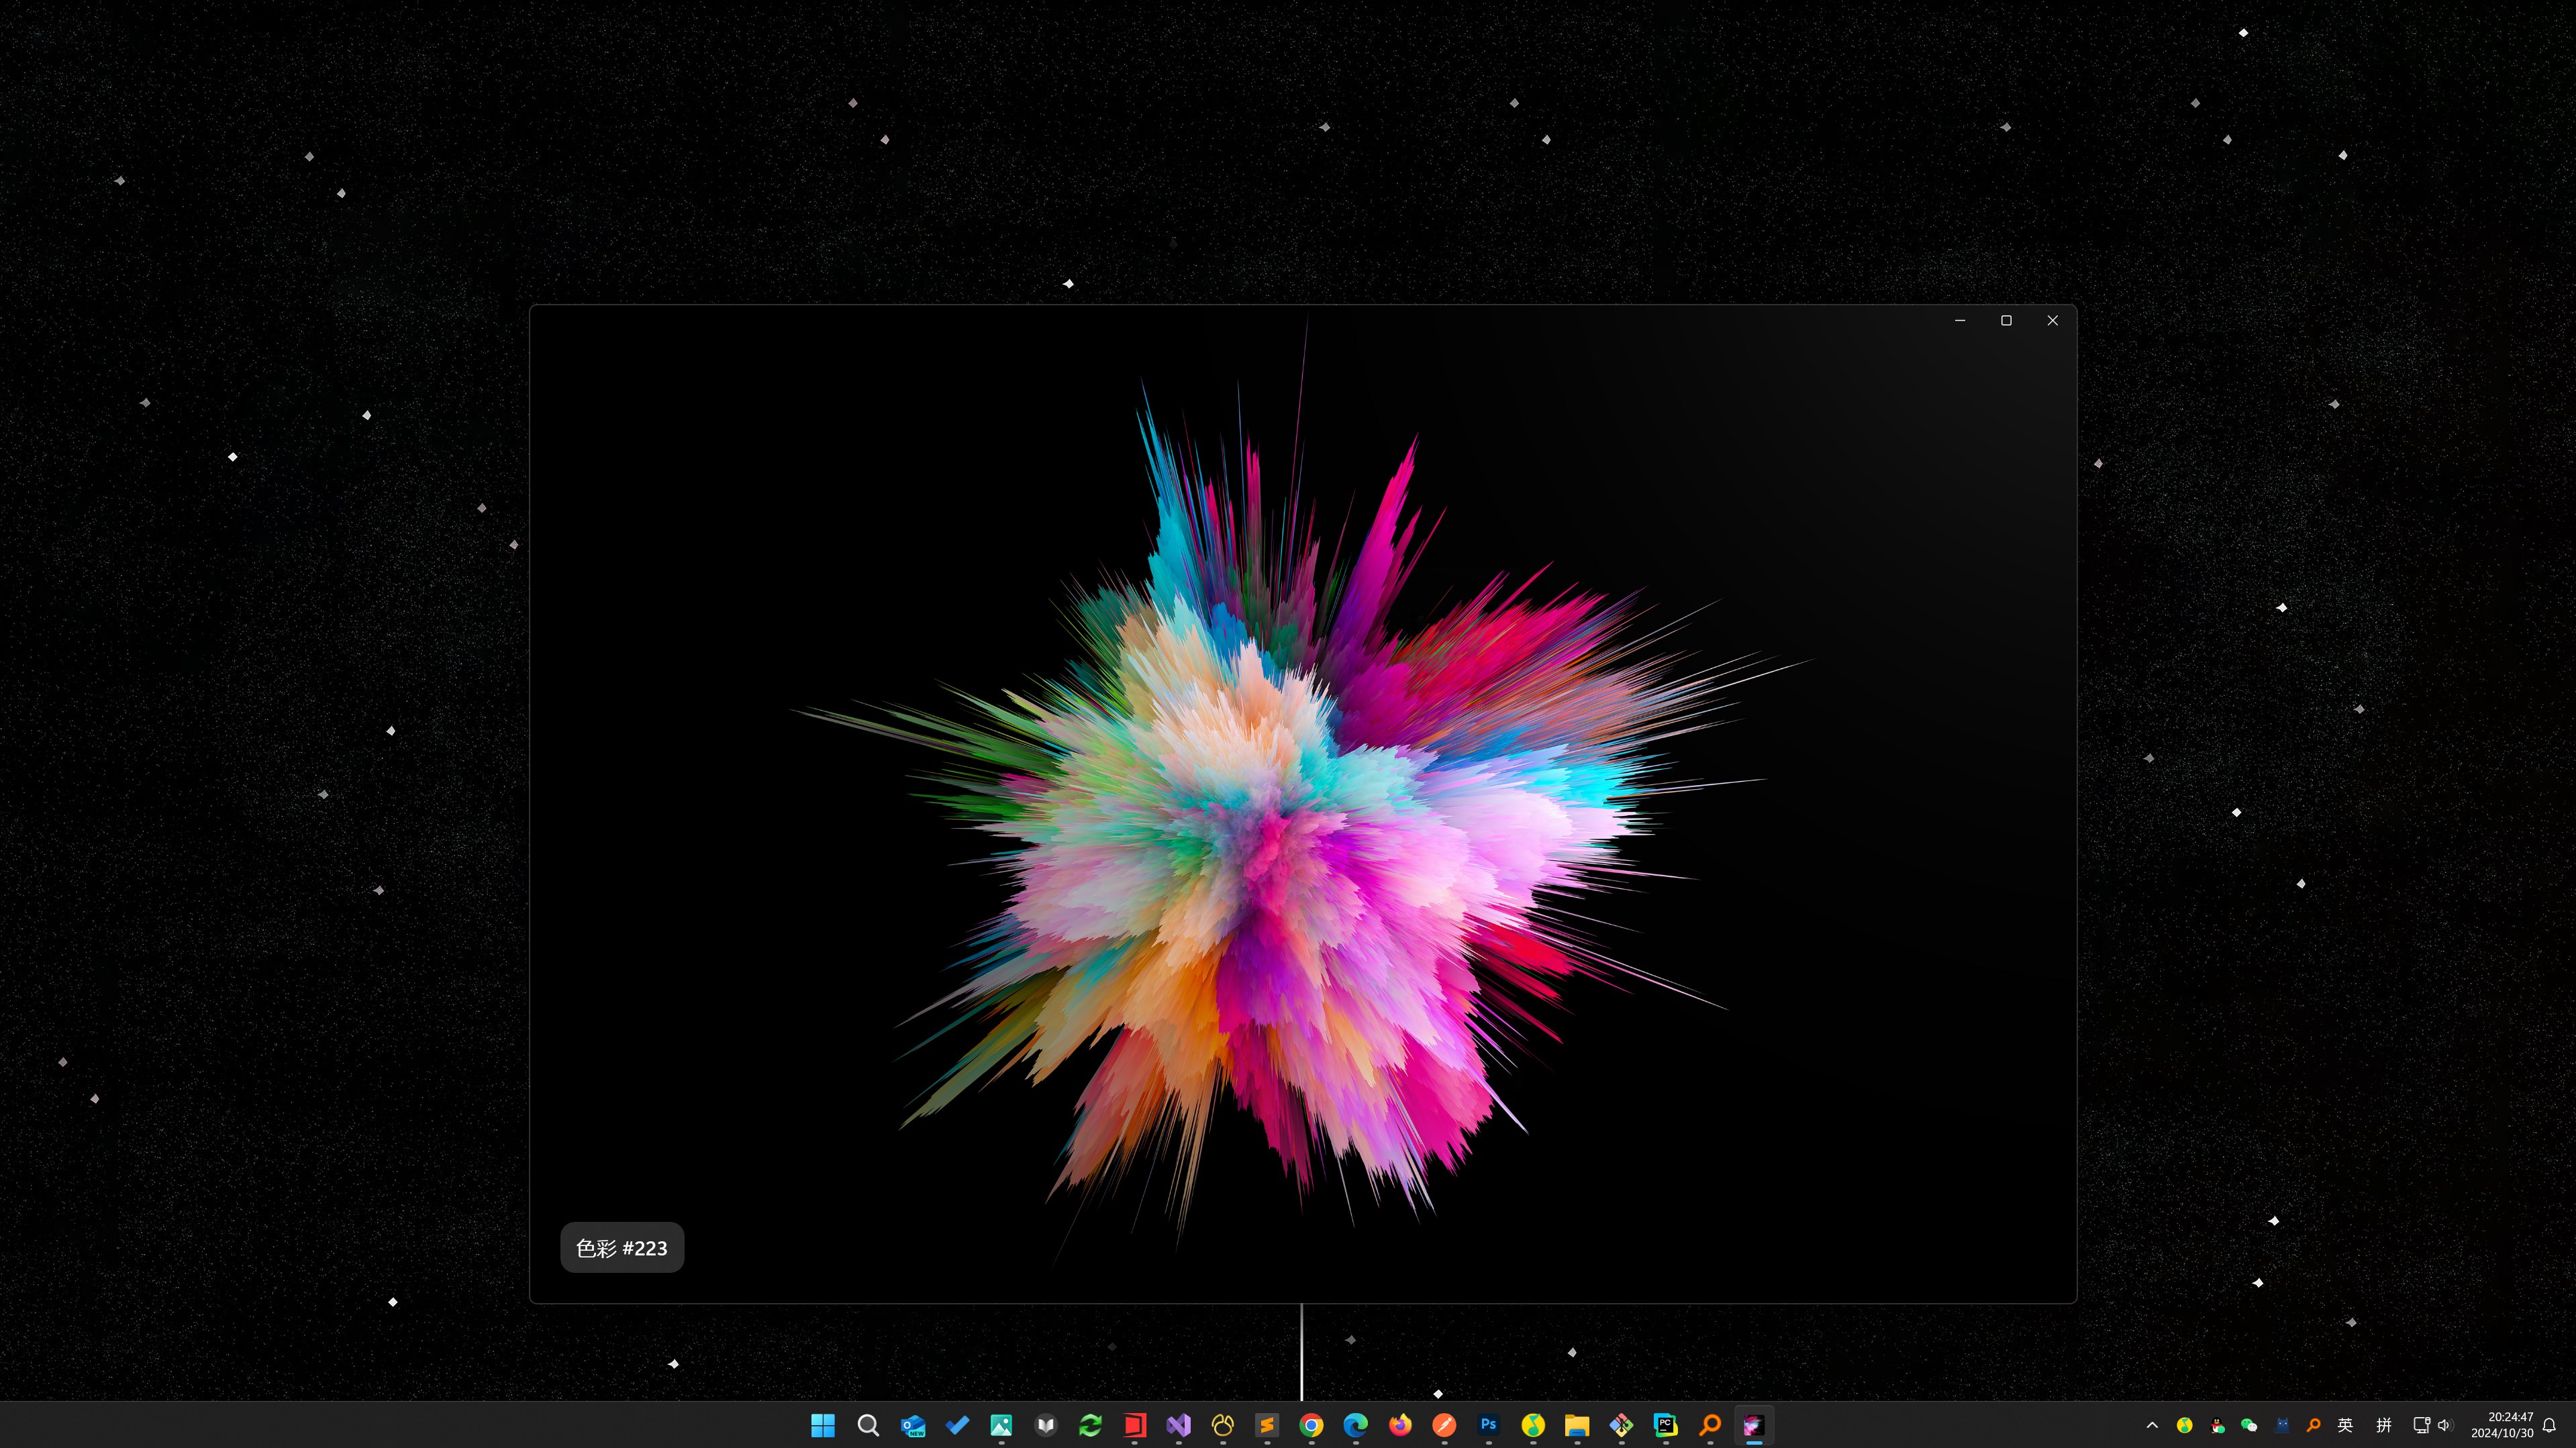Viewport: 2576px width, 1448px height.
Task: Open the clock and date flyout
Action: tap(2502, 1425)
